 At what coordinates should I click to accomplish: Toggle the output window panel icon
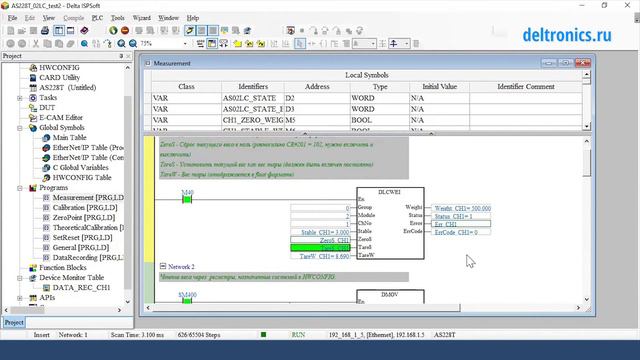(71, 31)
